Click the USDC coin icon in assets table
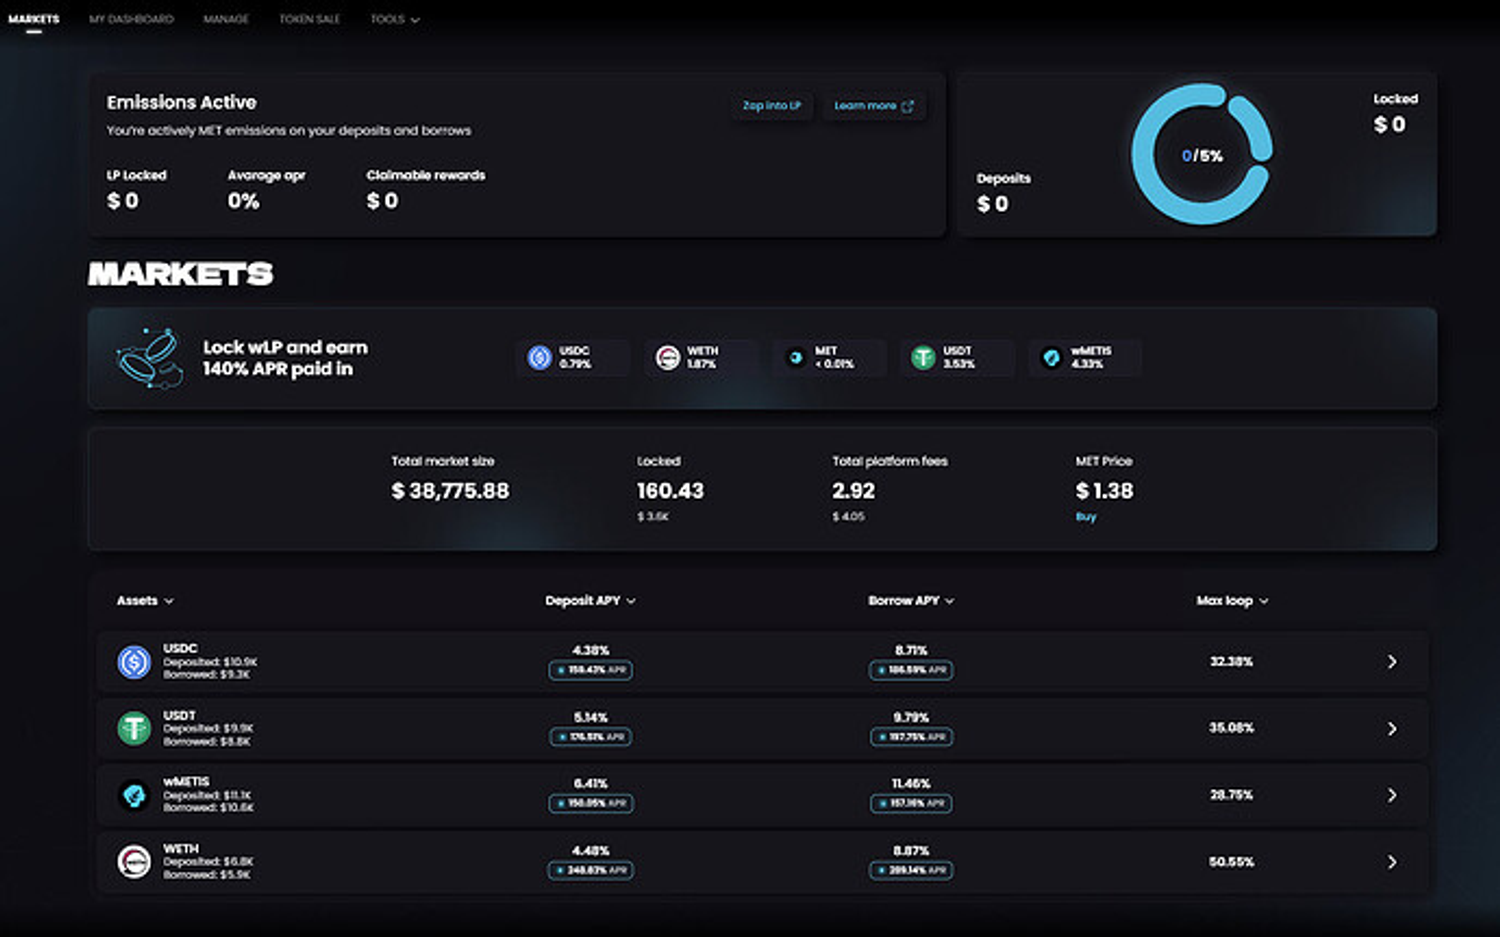Screen dimensions: 1500x937 coord(134,662)
